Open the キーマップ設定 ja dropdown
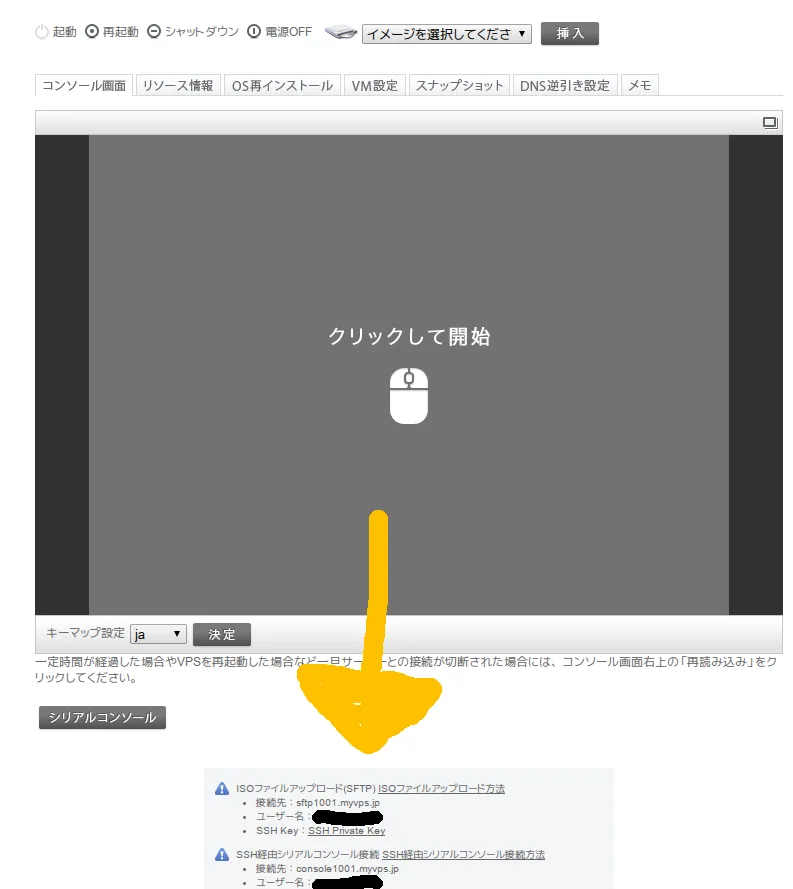 tap(158, 634)
